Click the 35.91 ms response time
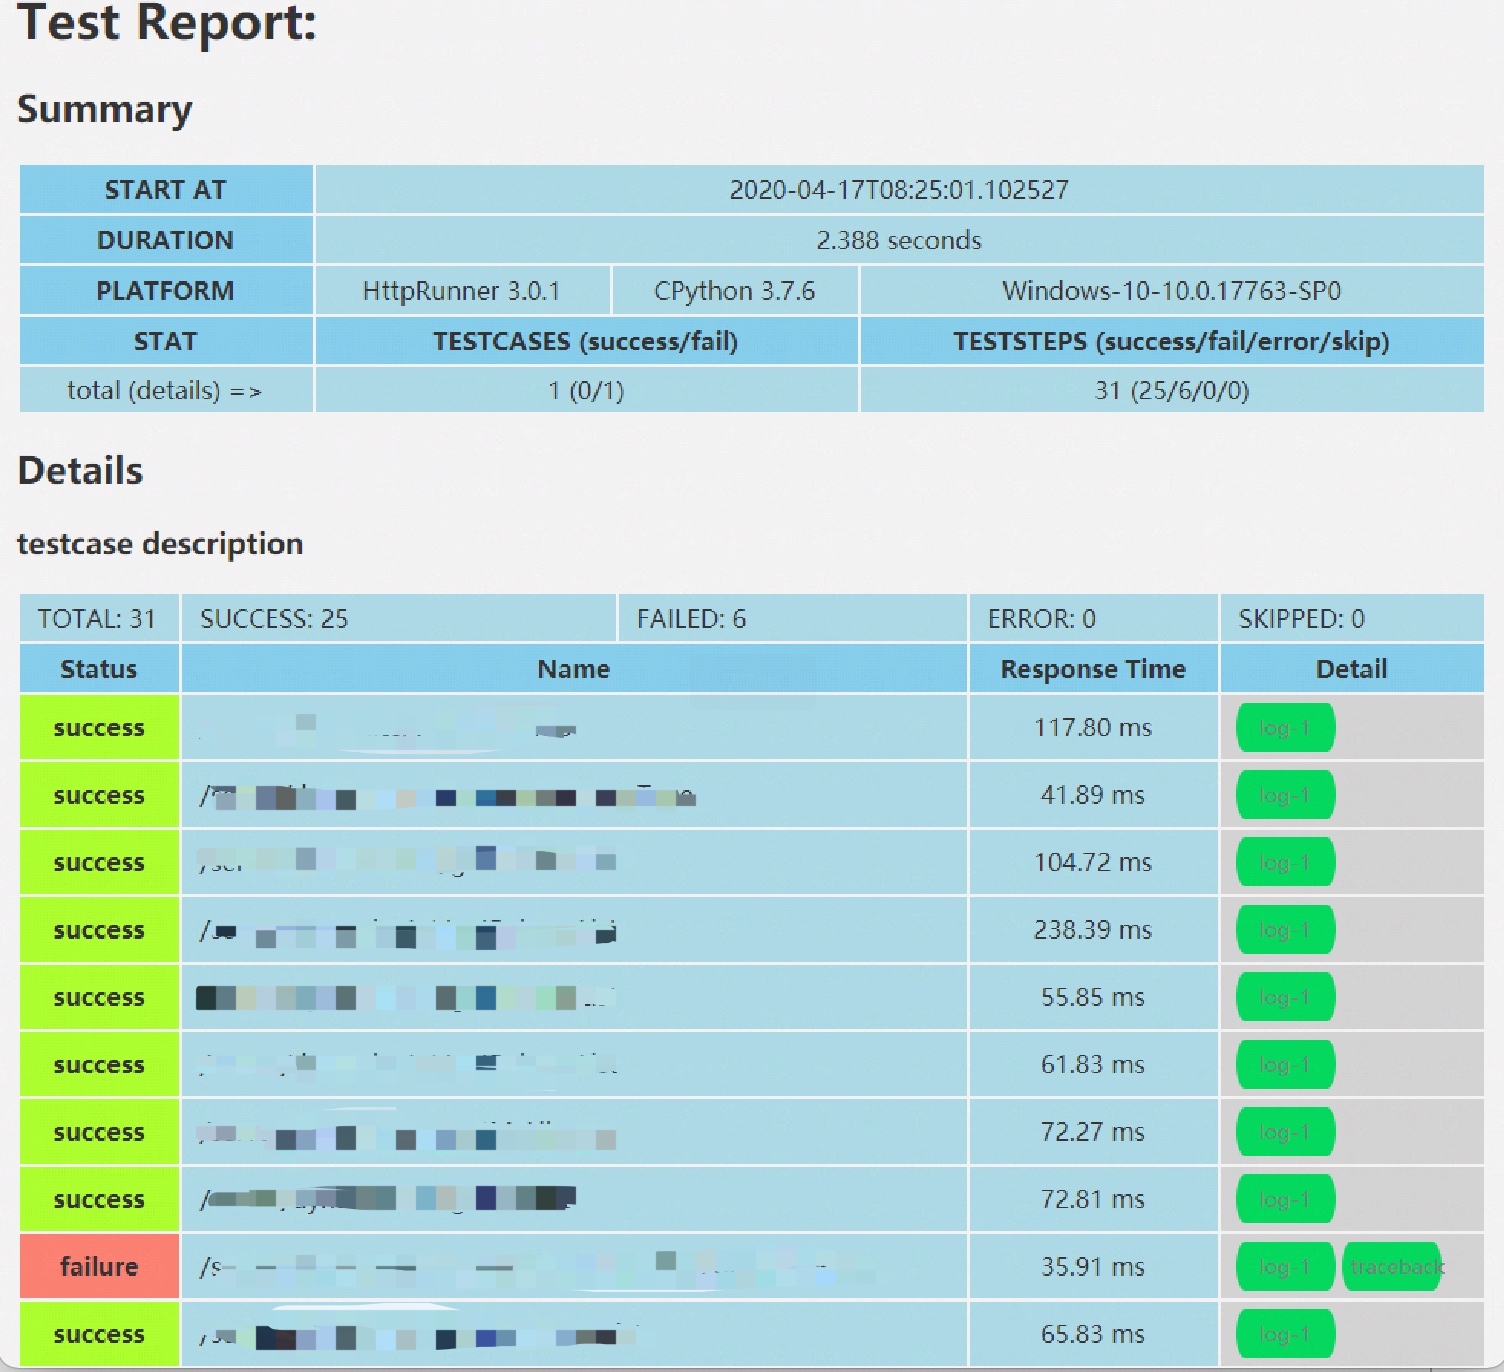1504x1372 pixels. coord(1093,1267)
